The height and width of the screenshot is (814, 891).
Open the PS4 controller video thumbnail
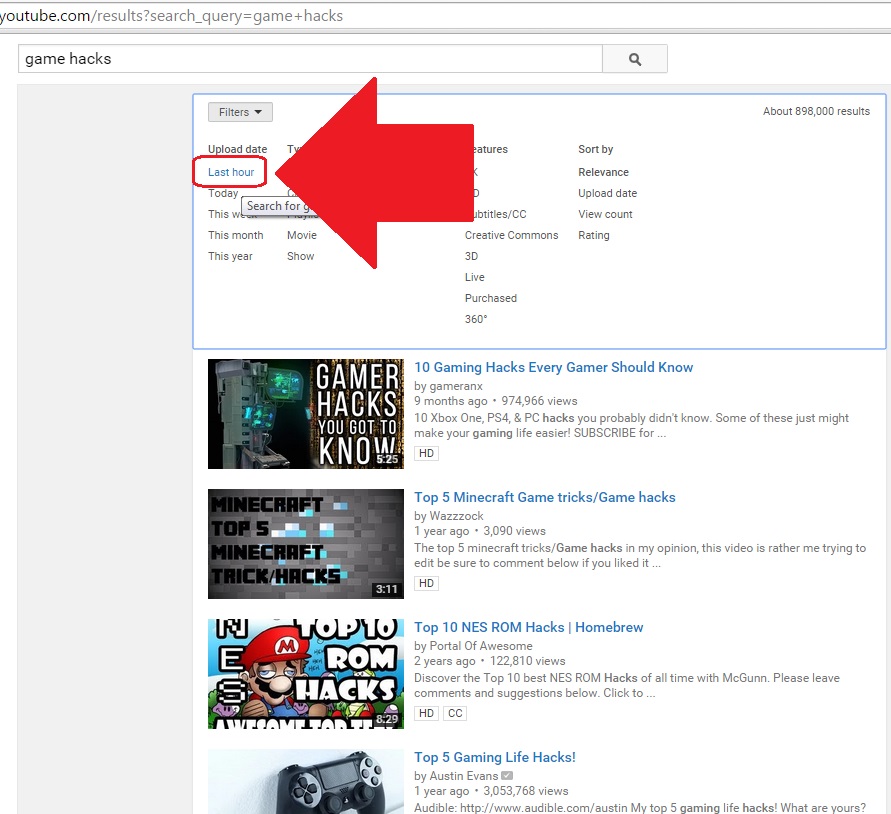pos(306,782)
